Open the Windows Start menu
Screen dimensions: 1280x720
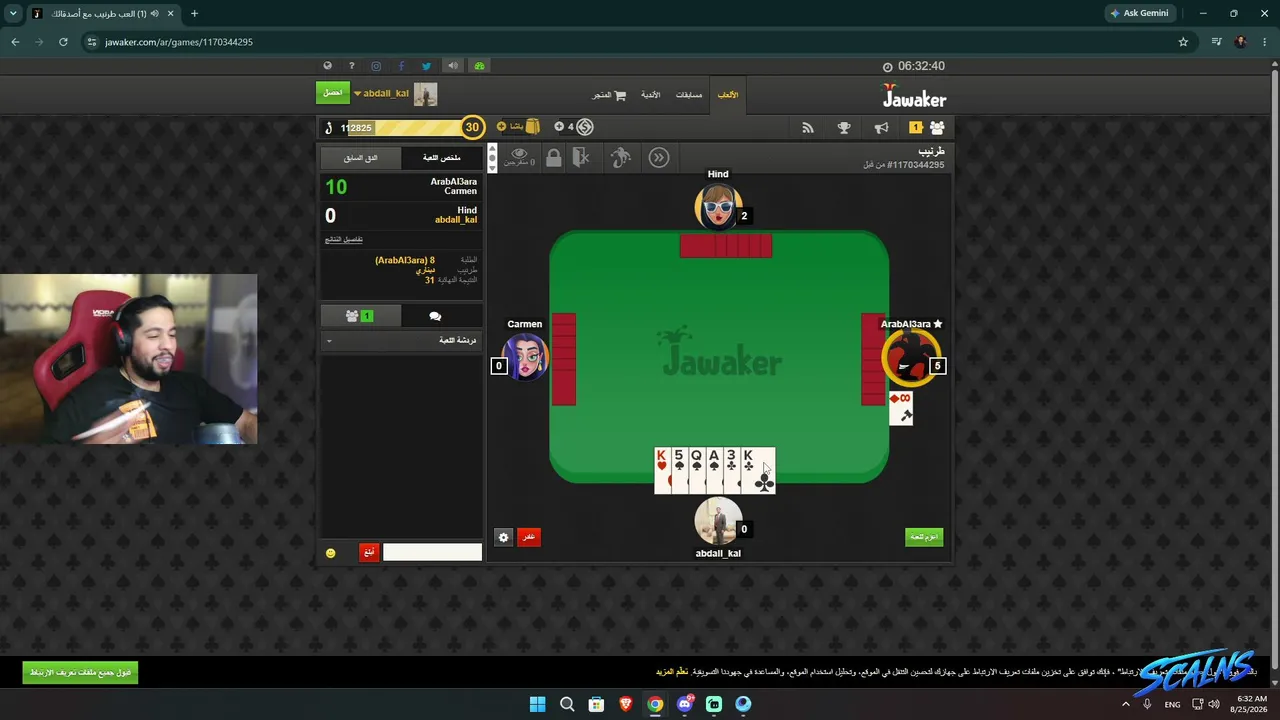pos(537,704)
